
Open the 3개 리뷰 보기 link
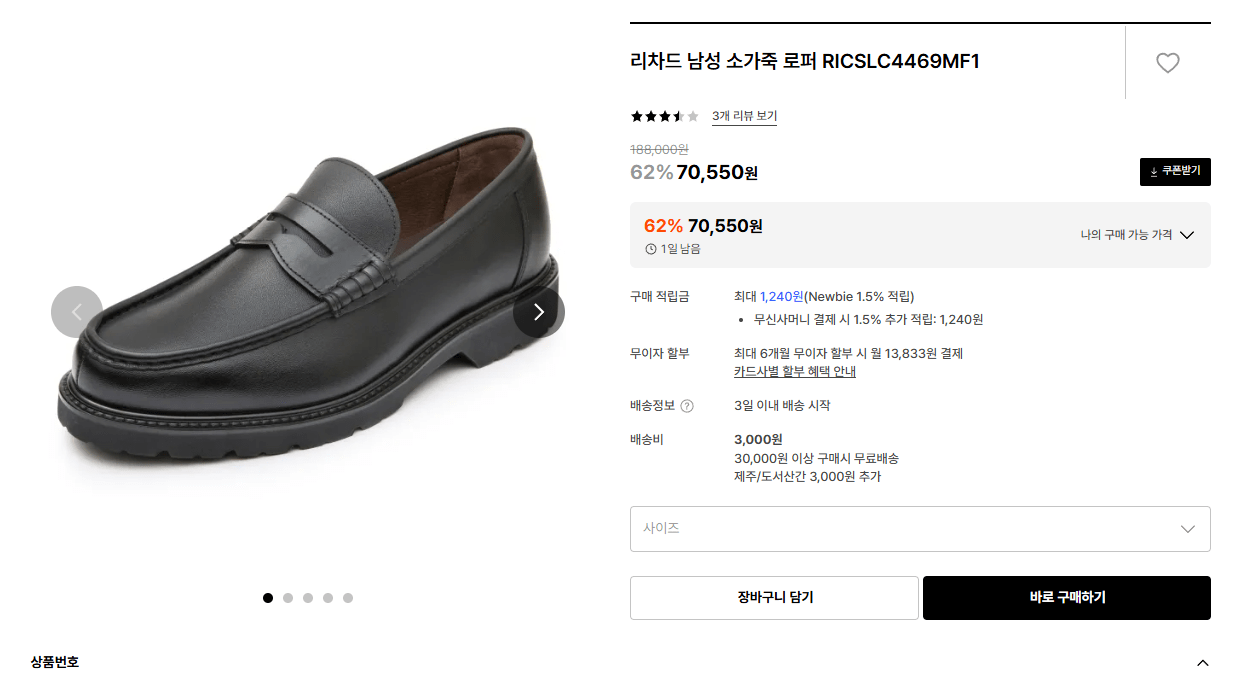[744, 117]
